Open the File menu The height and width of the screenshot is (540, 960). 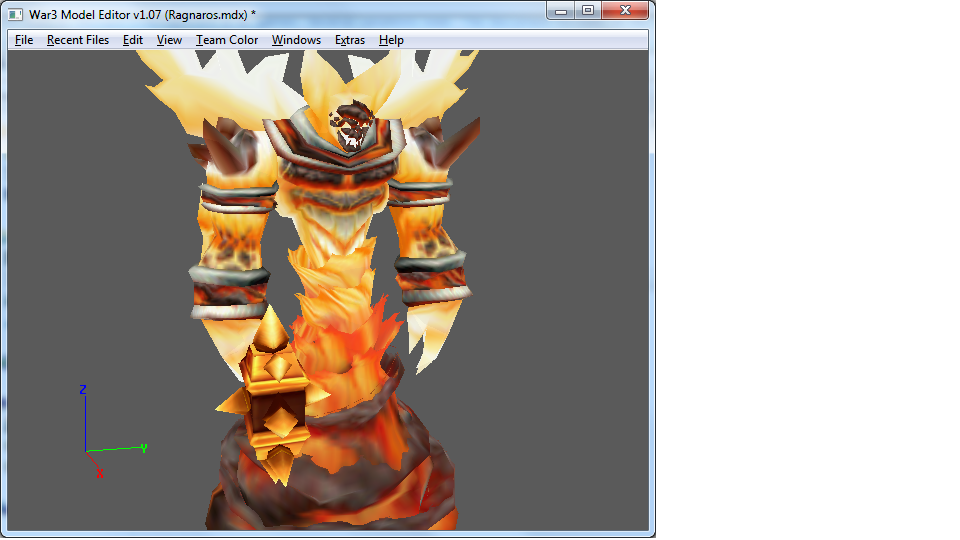coord(24,40)
